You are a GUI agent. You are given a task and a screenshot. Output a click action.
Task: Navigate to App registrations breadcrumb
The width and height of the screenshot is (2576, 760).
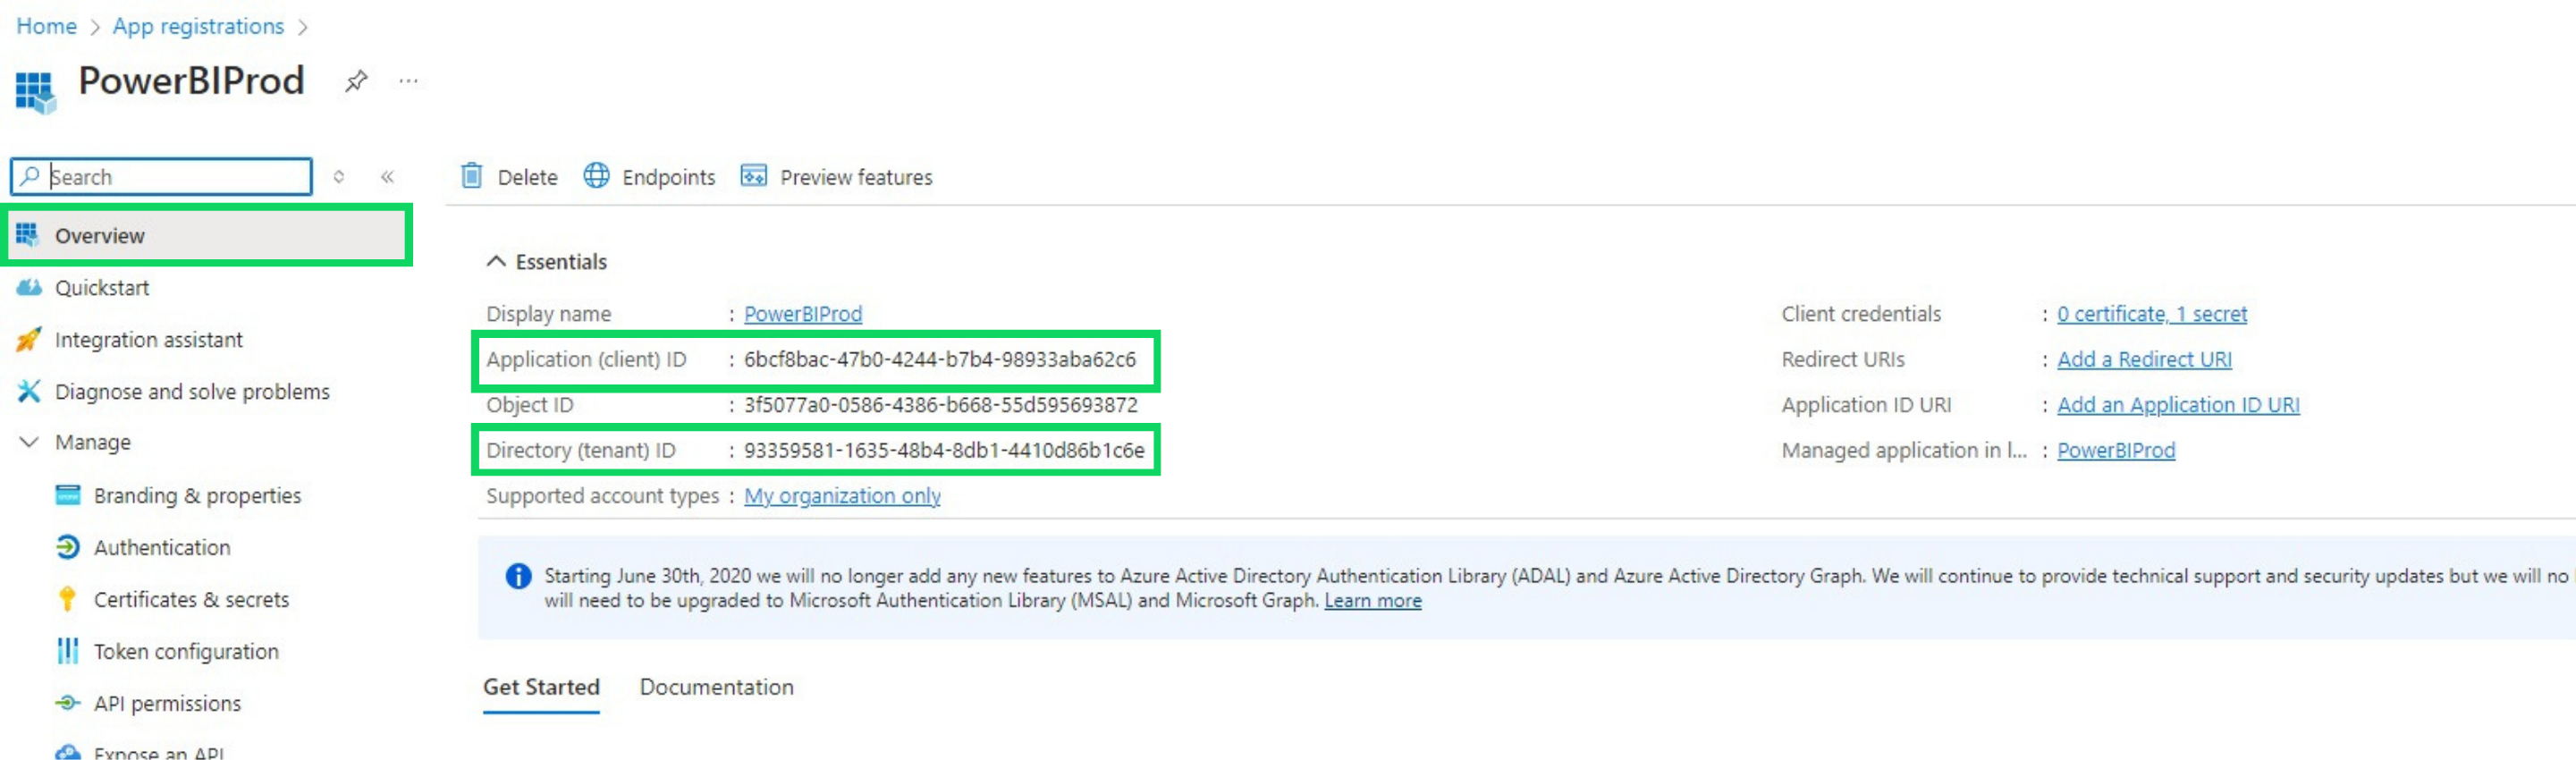pyautogui.click(x=198, y=26)
